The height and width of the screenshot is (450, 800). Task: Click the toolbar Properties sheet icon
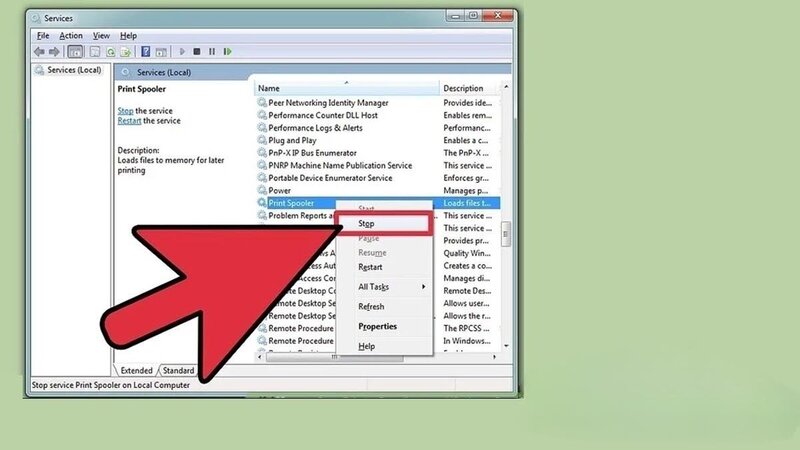click(95, 52)
